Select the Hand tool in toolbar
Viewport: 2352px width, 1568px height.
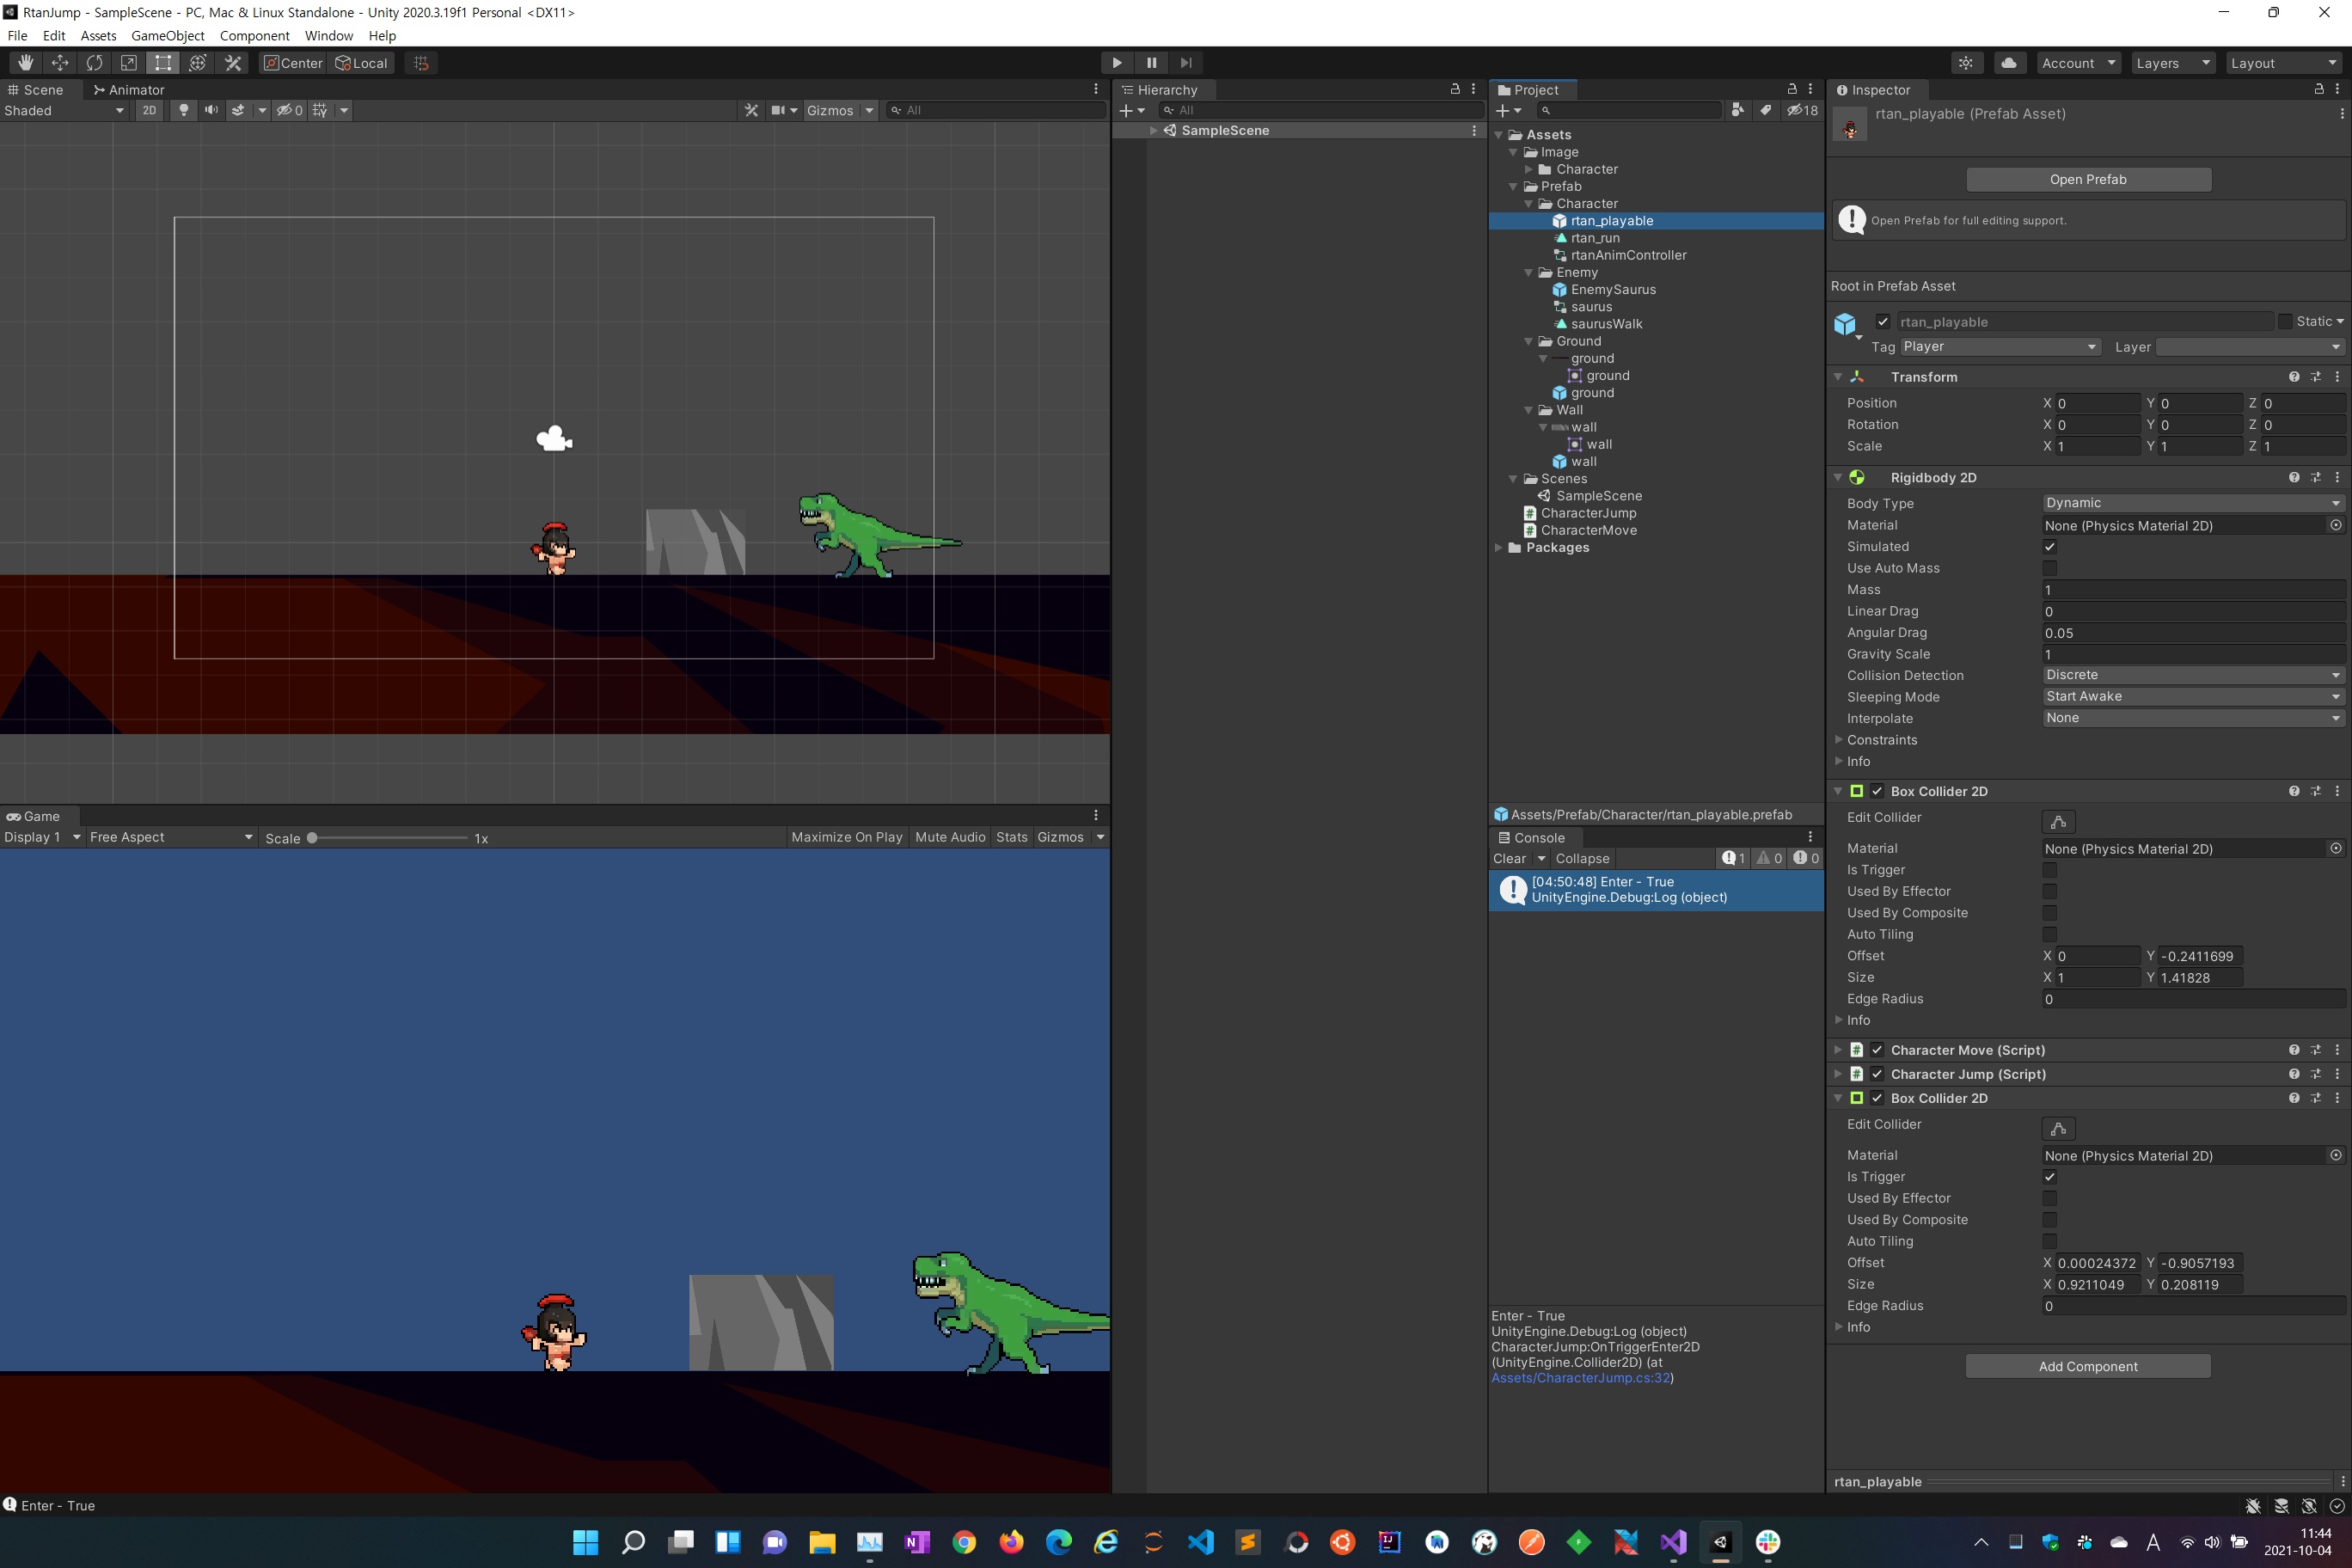[x=25, y=63]
